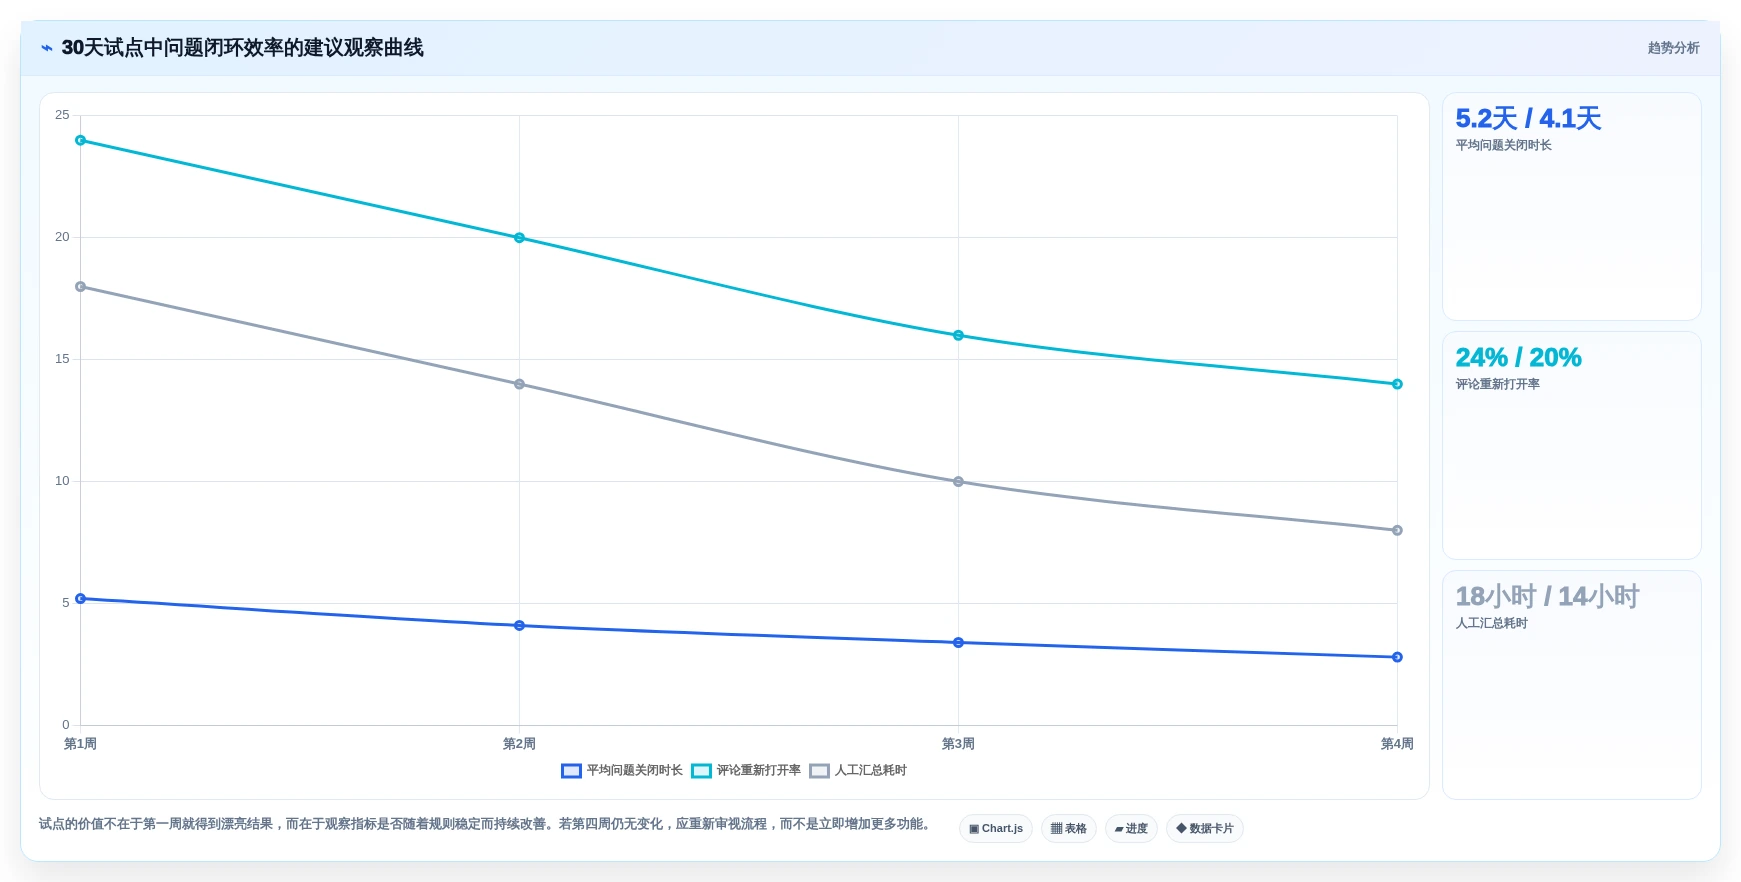
Task: Click the gray data point at 第3周
Action: [958, 482]
